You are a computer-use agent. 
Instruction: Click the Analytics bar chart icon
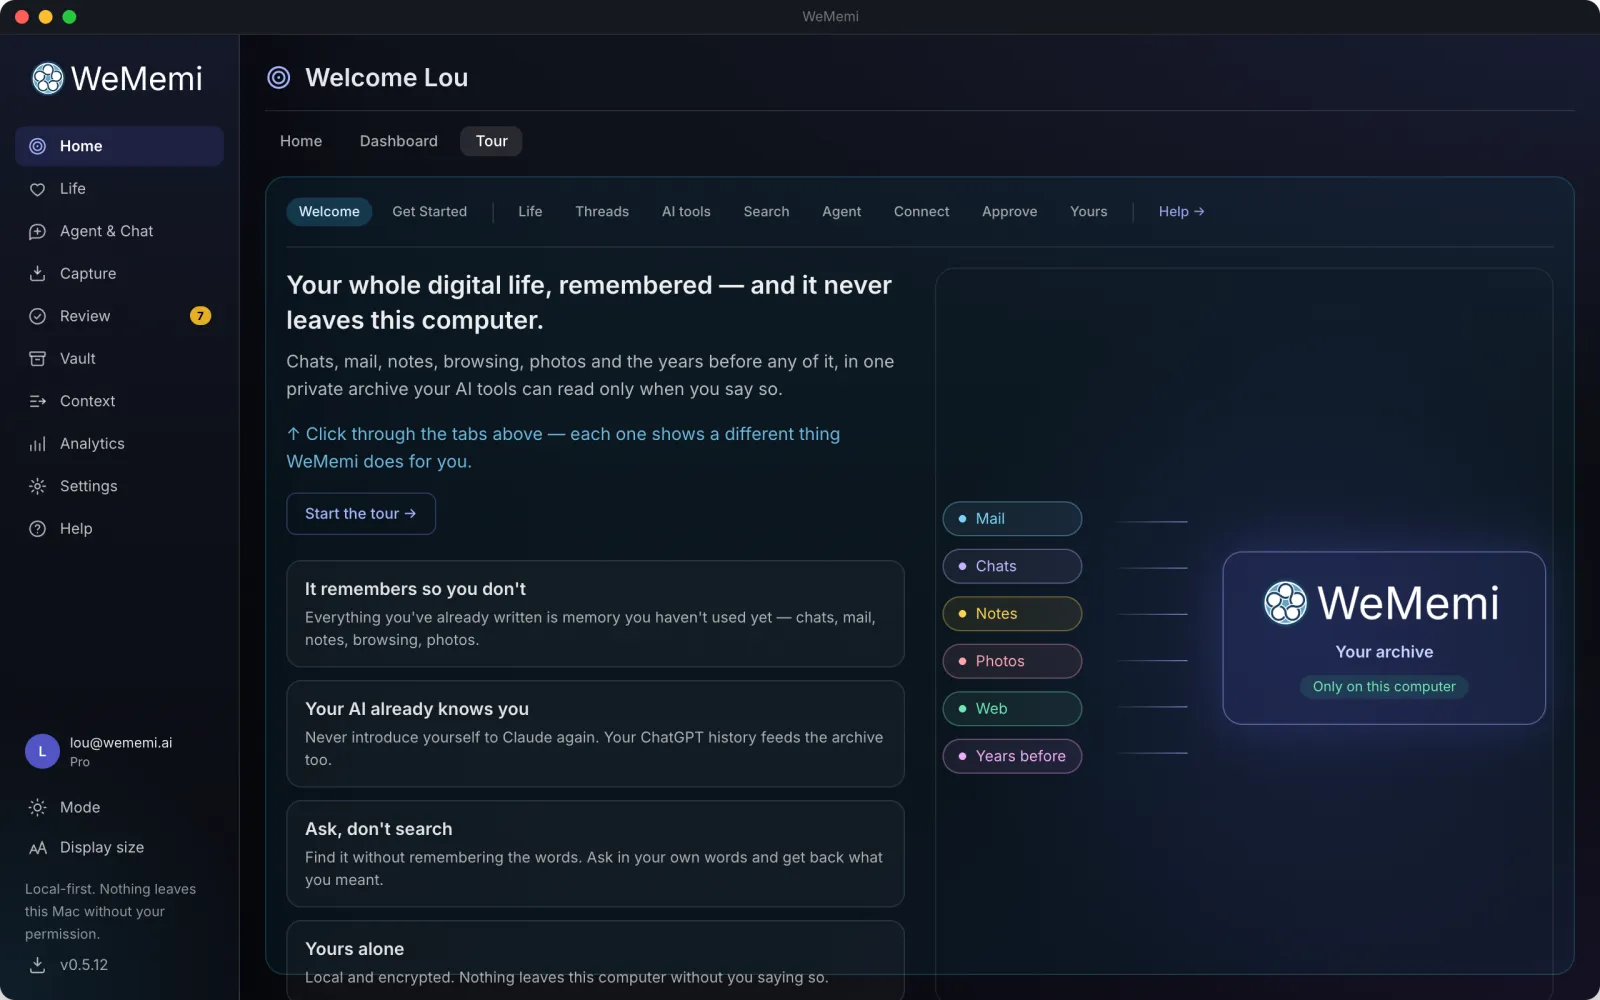click(x=37, y=444)
